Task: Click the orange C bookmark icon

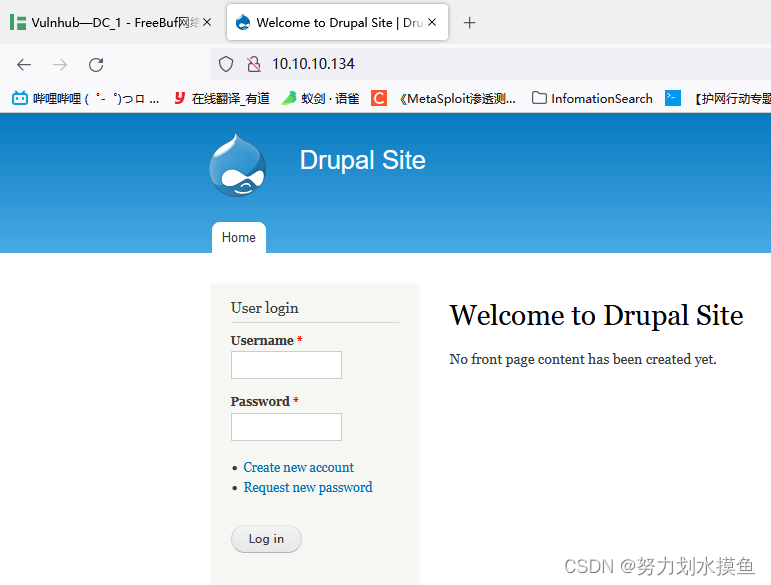Action: pos(379,98)
